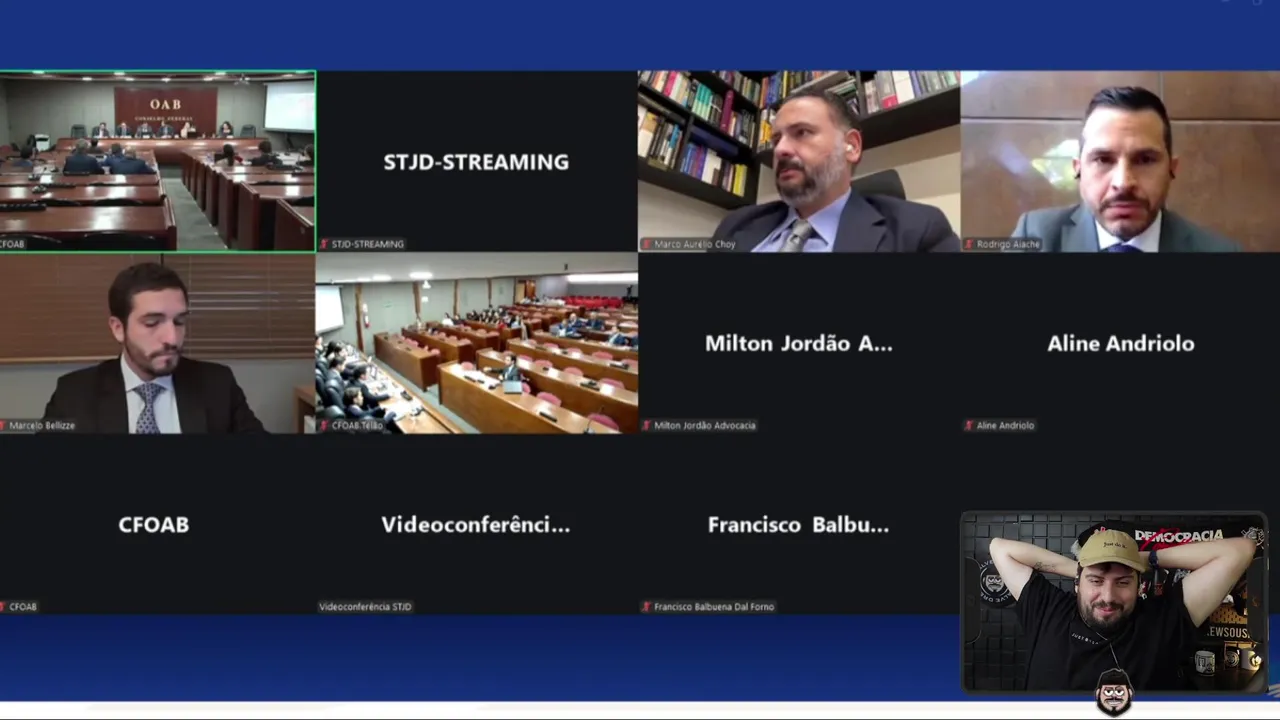Image resolution: width=1280 pixels, height=720 pixels.
Task: Click the 'Marco Aurelio Choy' name label
Action: click(694, 244)
